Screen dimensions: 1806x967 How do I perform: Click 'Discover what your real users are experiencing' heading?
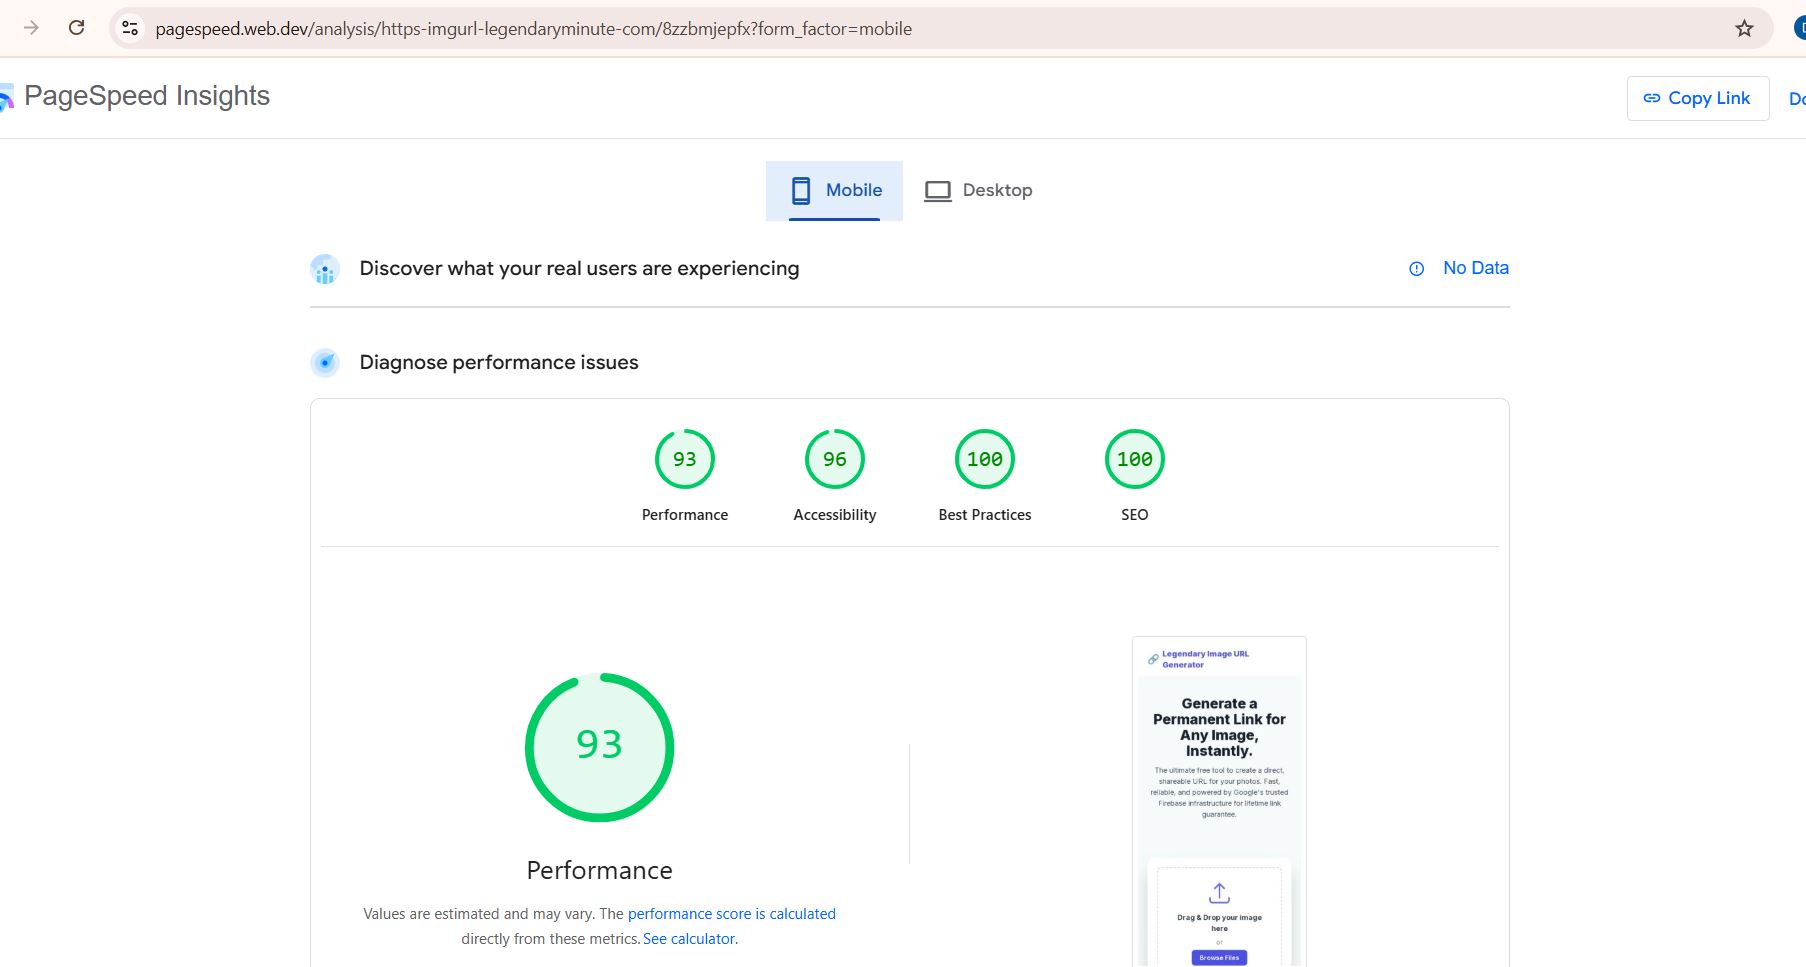pos(579,269)
